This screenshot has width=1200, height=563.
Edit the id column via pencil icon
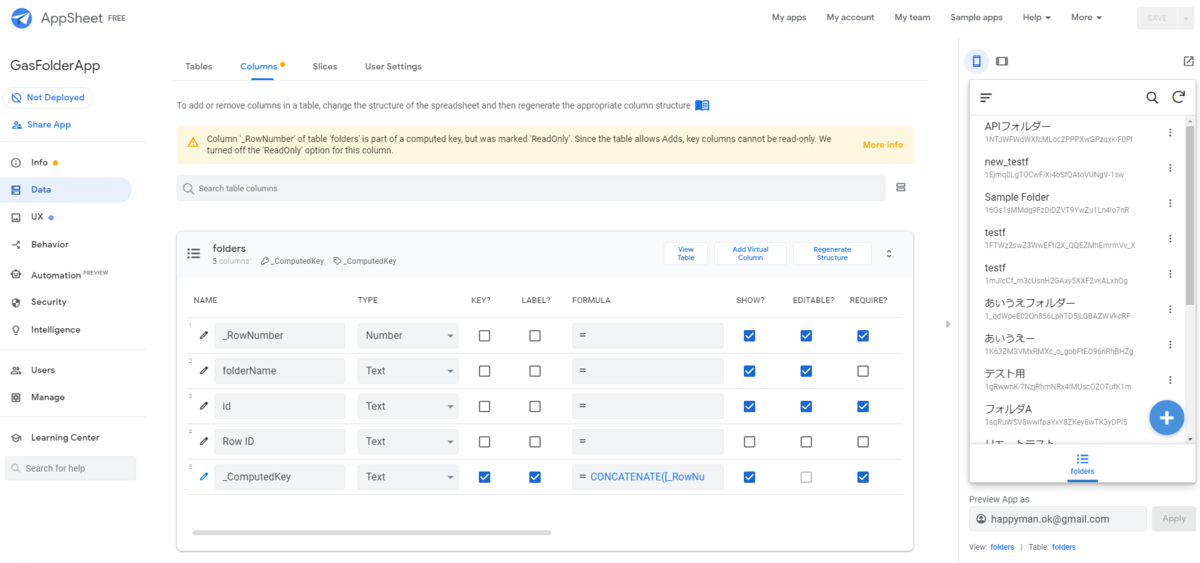pyautogui.click(x=204, y=406)
